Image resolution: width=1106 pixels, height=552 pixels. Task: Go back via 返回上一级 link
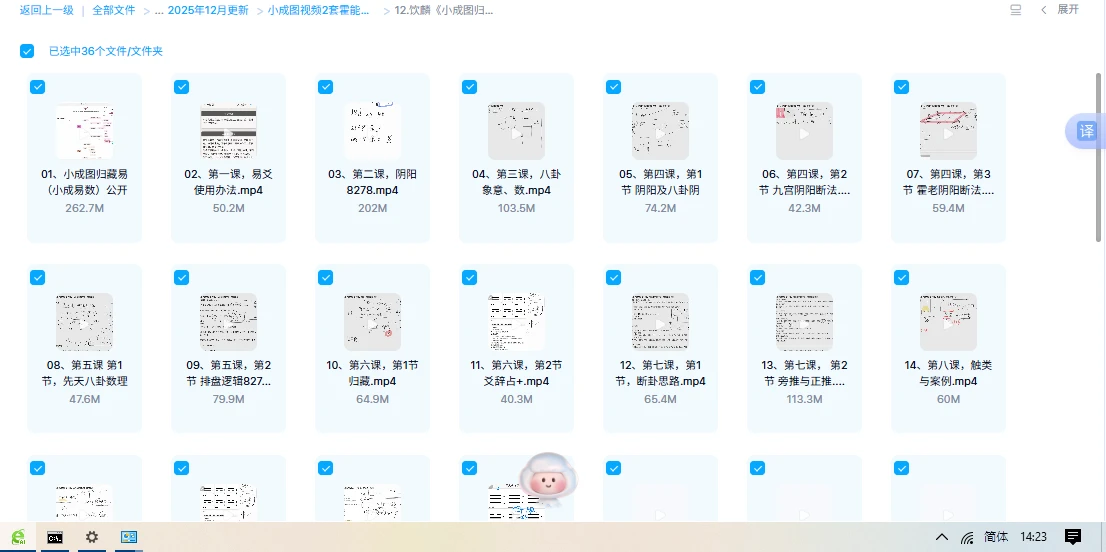[47, 10]
